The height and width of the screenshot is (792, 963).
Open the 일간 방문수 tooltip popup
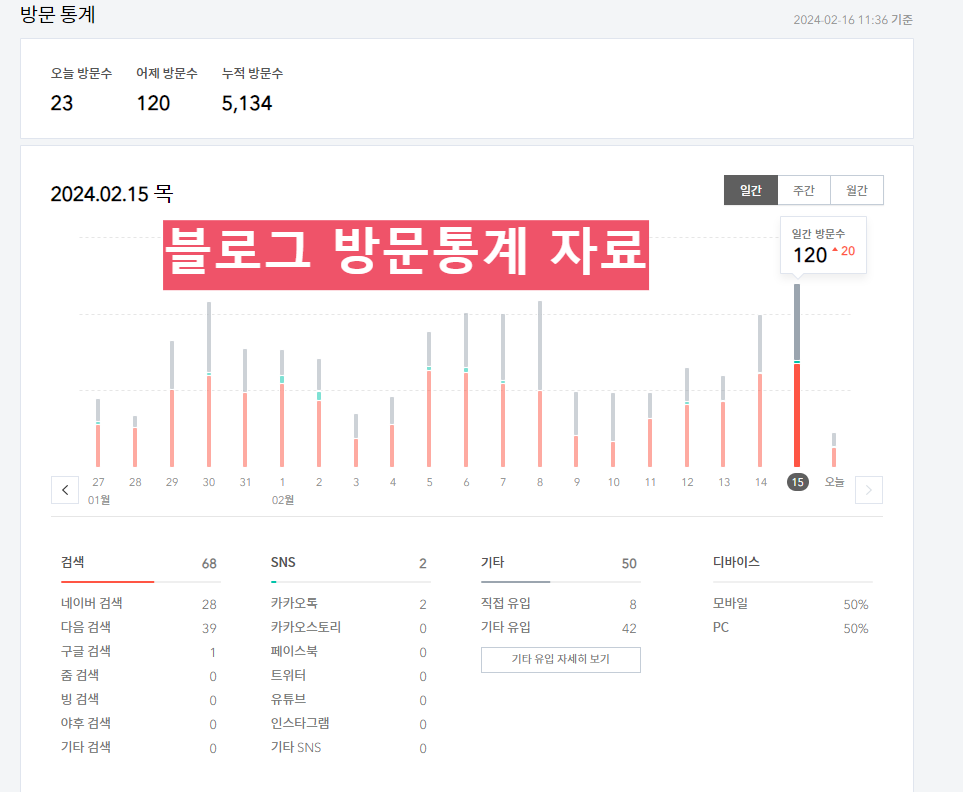coord(822,245)
